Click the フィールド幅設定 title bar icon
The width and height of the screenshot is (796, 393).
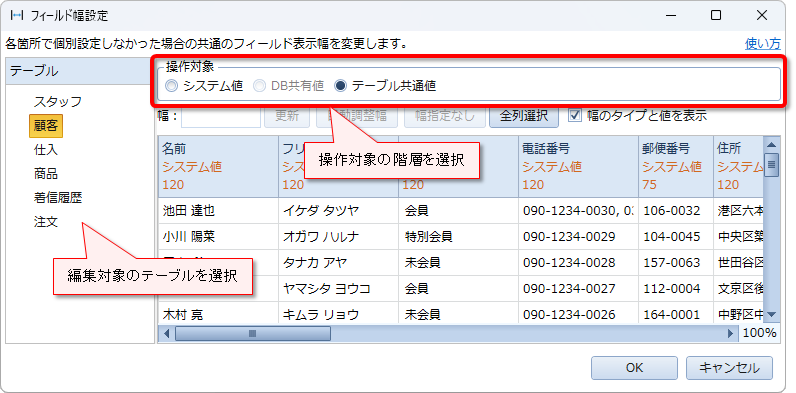pos(17,15)
